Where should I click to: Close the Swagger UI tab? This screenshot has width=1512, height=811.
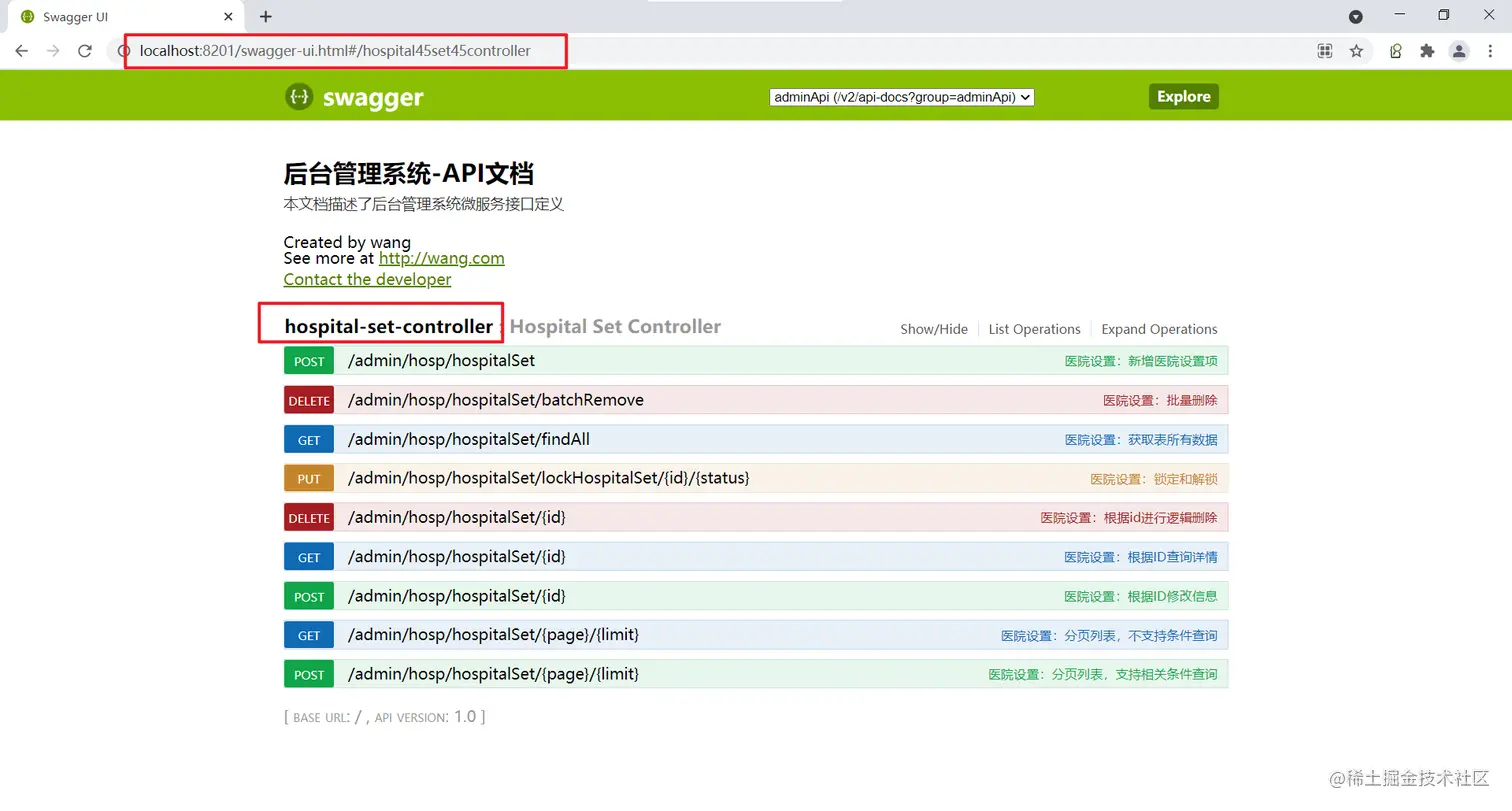point(229,17)
